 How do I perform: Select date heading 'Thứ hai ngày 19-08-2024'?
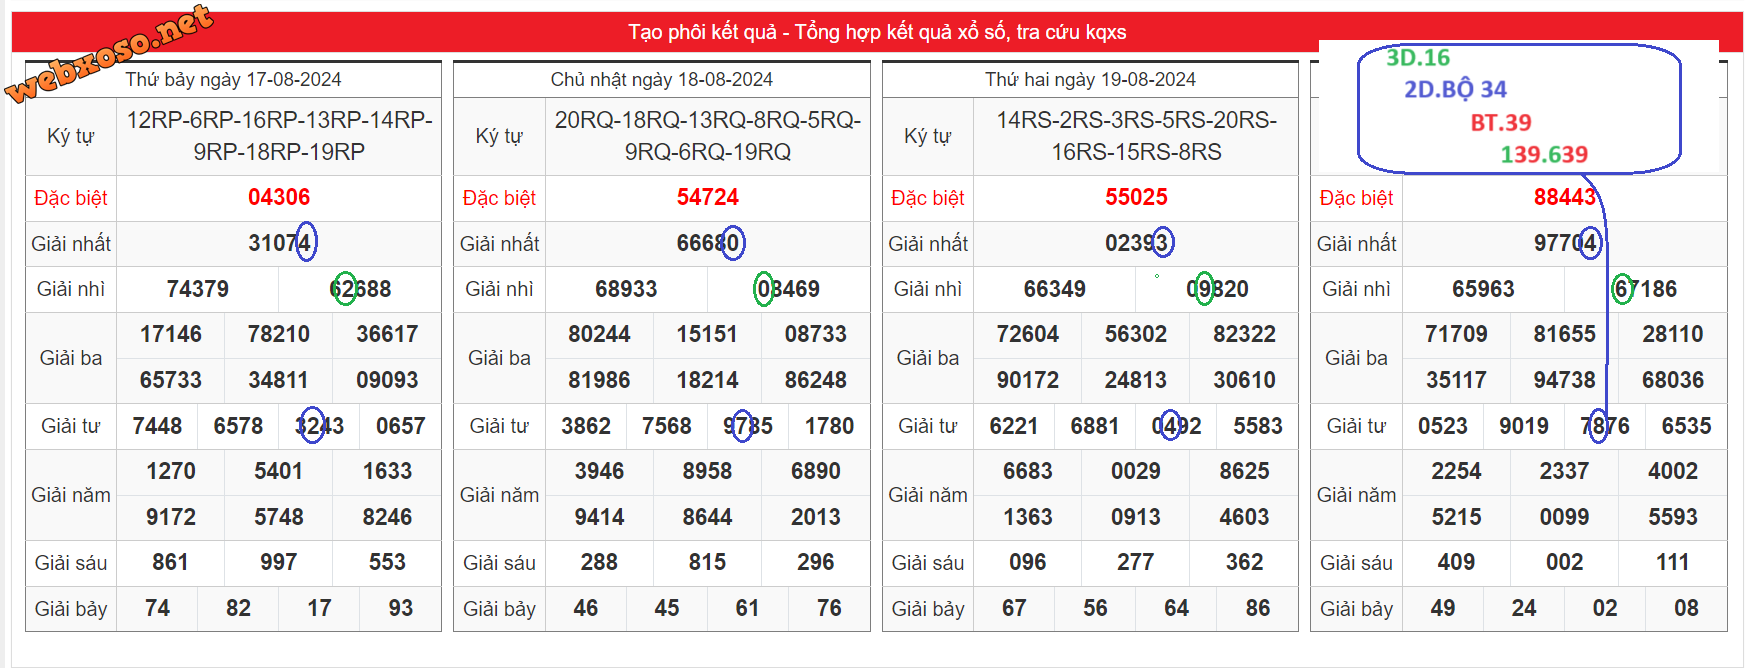pyautogui.click(x=1090, y=80)
